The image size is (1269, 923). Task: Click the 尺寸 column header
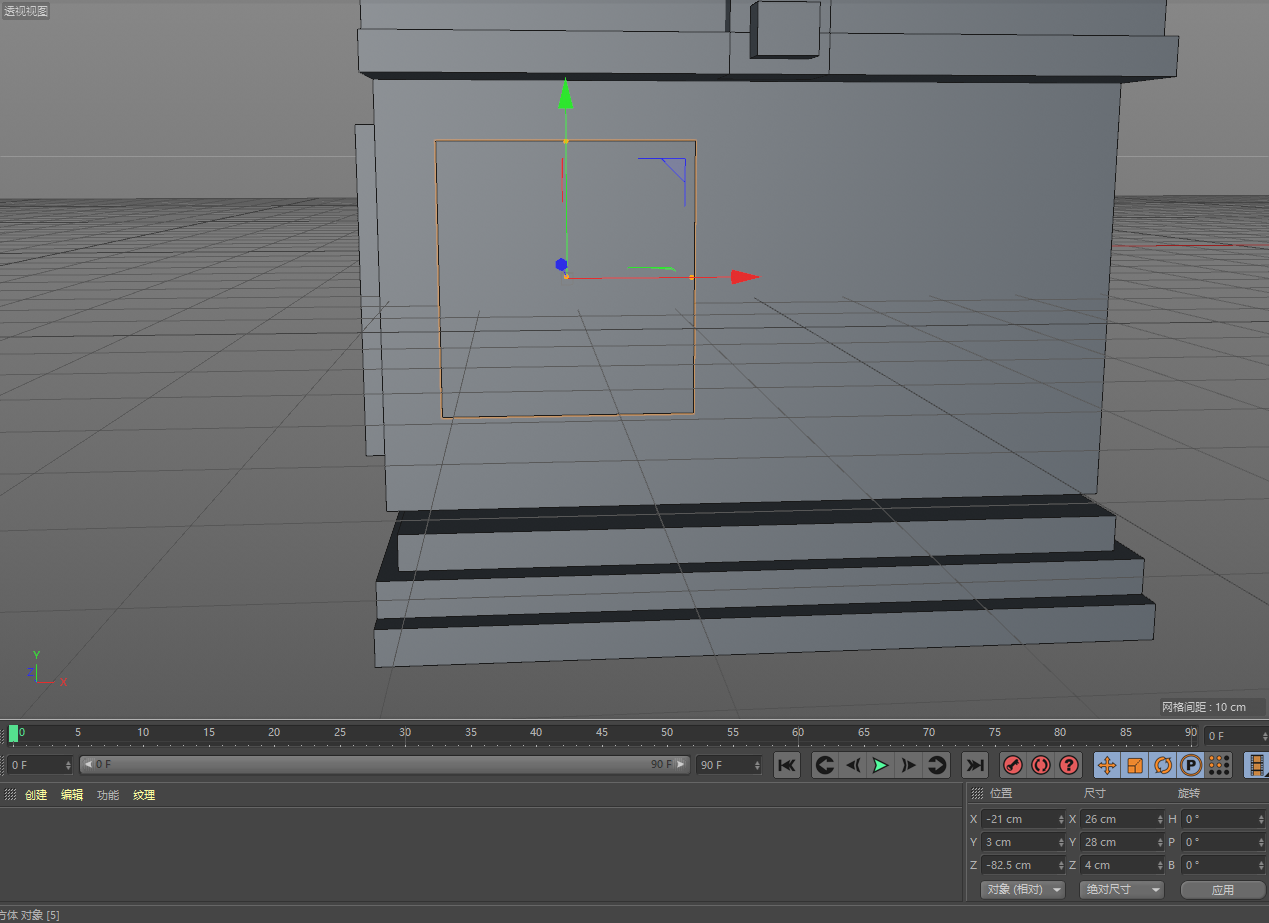1095,793
